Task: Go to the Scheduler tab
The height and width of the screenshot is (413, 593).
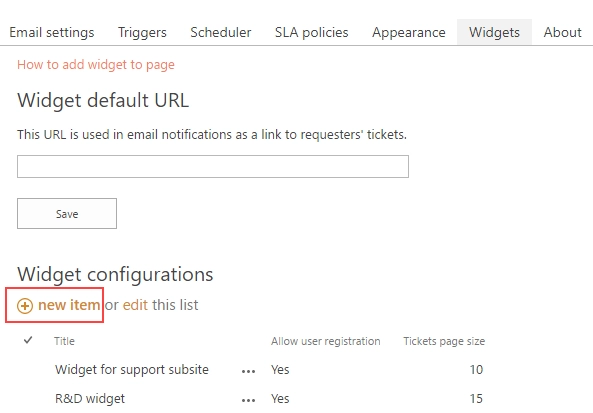Action: pos(221,32)
